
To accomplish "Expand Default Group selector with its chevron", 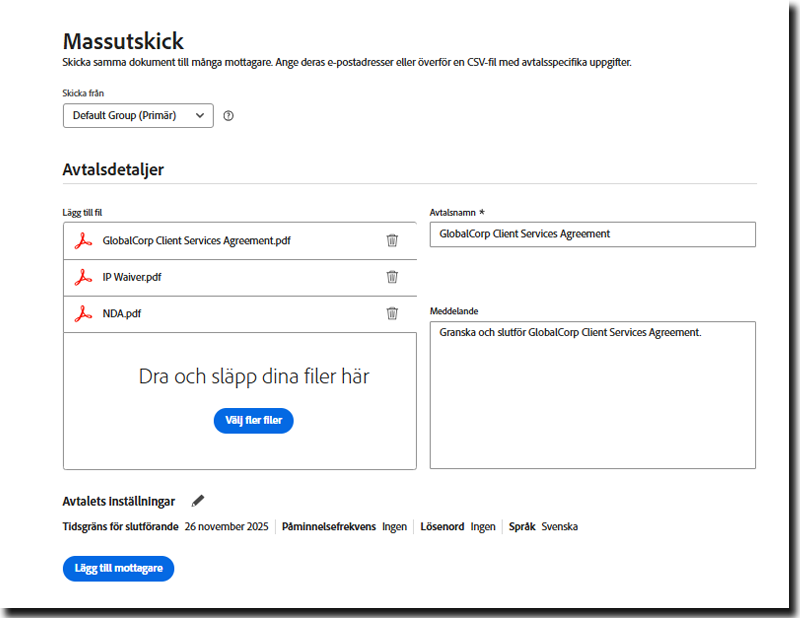I will click(x=200, y=115).
